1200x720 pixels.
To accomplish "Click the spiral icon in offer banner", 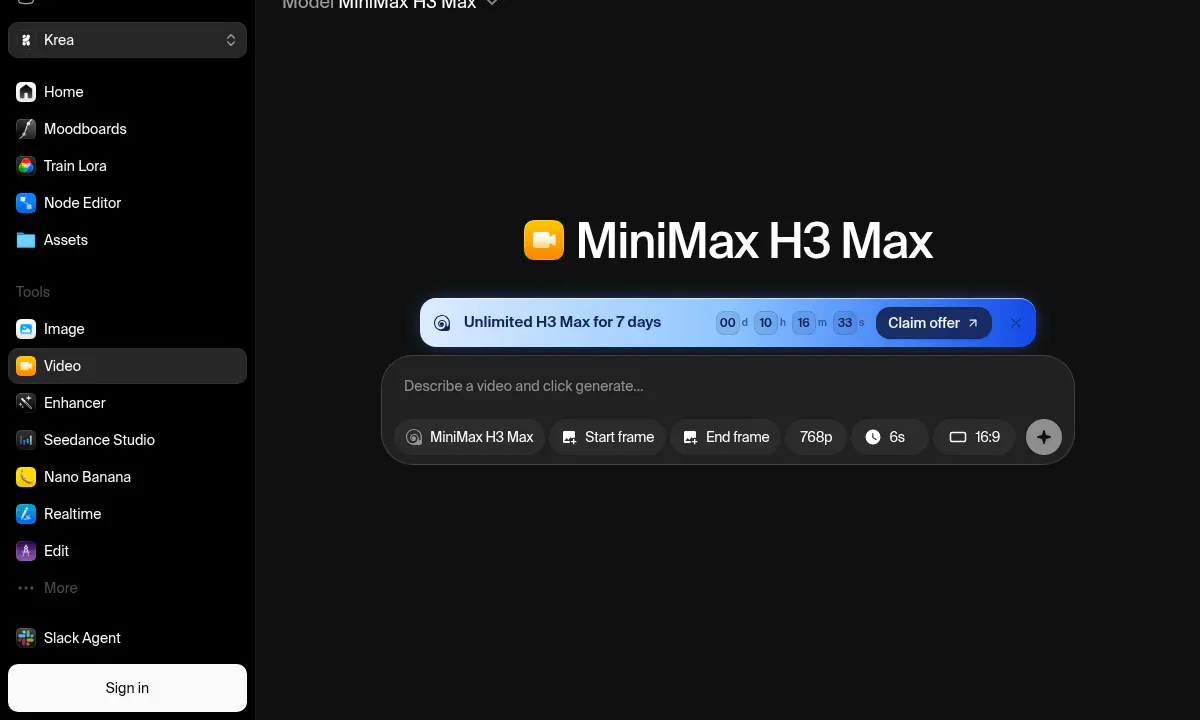I will [442, 323].
